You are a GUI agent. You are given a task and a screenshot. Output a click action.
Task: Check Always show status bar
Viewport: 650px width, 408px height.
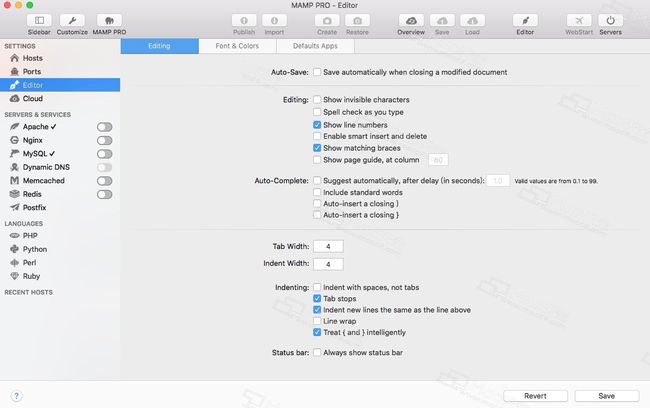pyautogui.click(x=317, y=352)
